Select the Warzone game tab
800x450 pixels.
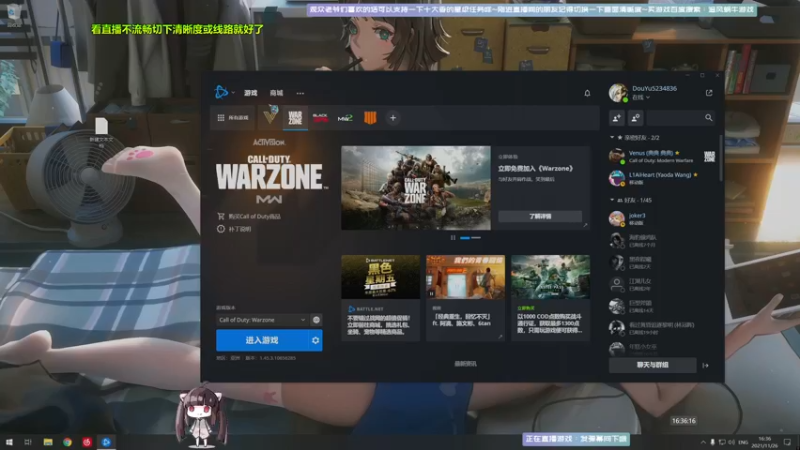[x=295, y=118]
